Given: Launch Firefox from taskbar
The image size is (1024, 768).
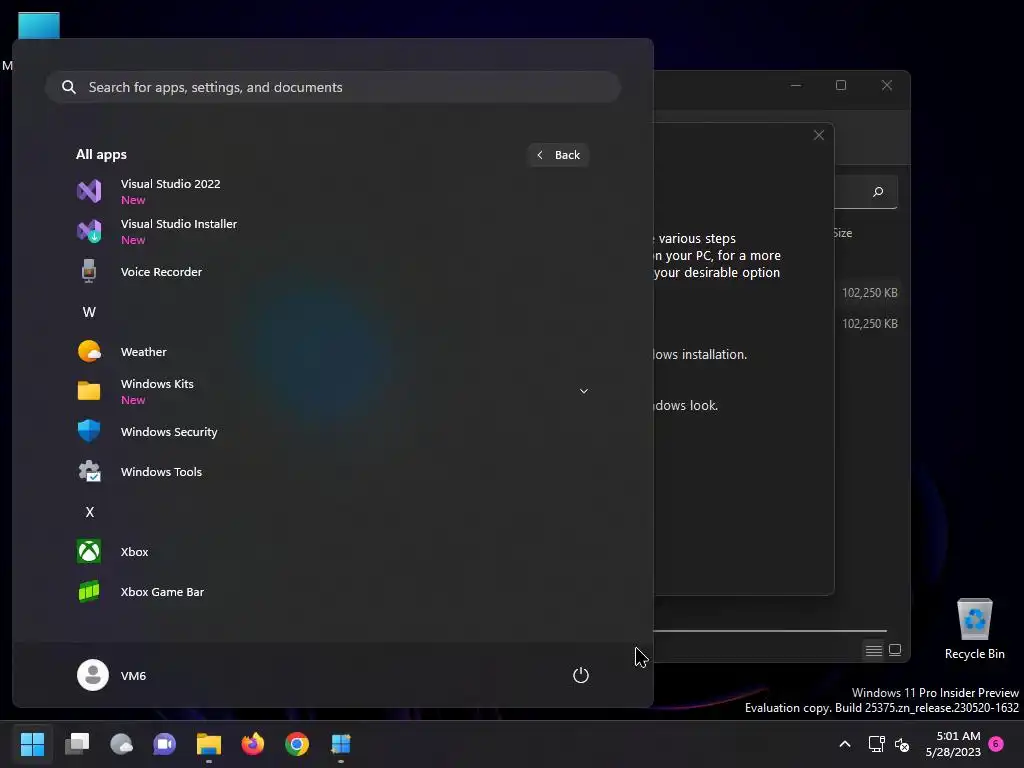Looking at the screenshot, I should point(253,744).
